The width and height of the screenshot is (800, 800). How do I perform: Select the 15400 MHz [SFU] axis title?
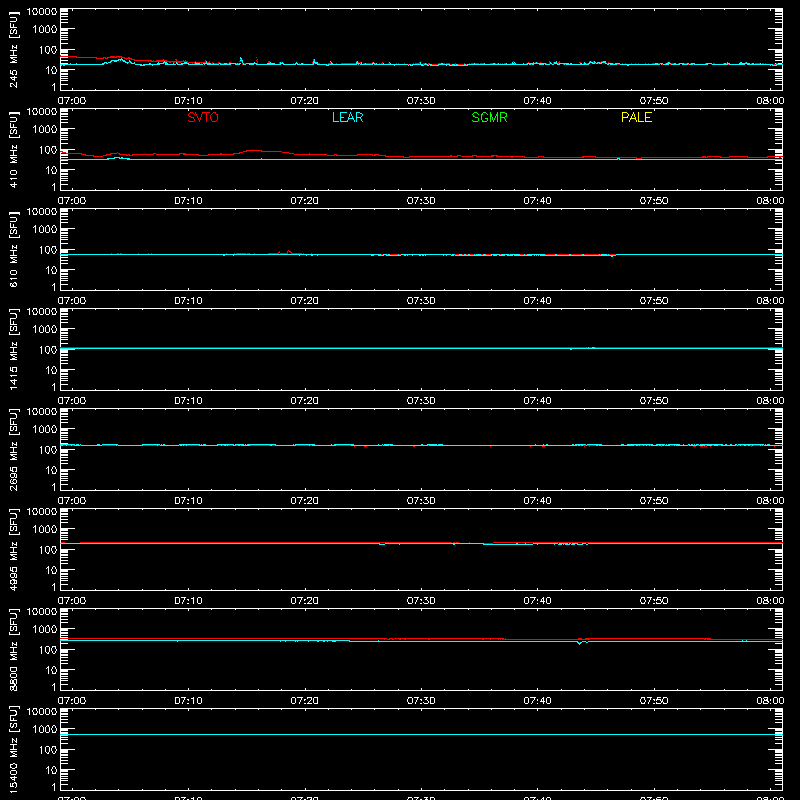click(x=14, y=749)
